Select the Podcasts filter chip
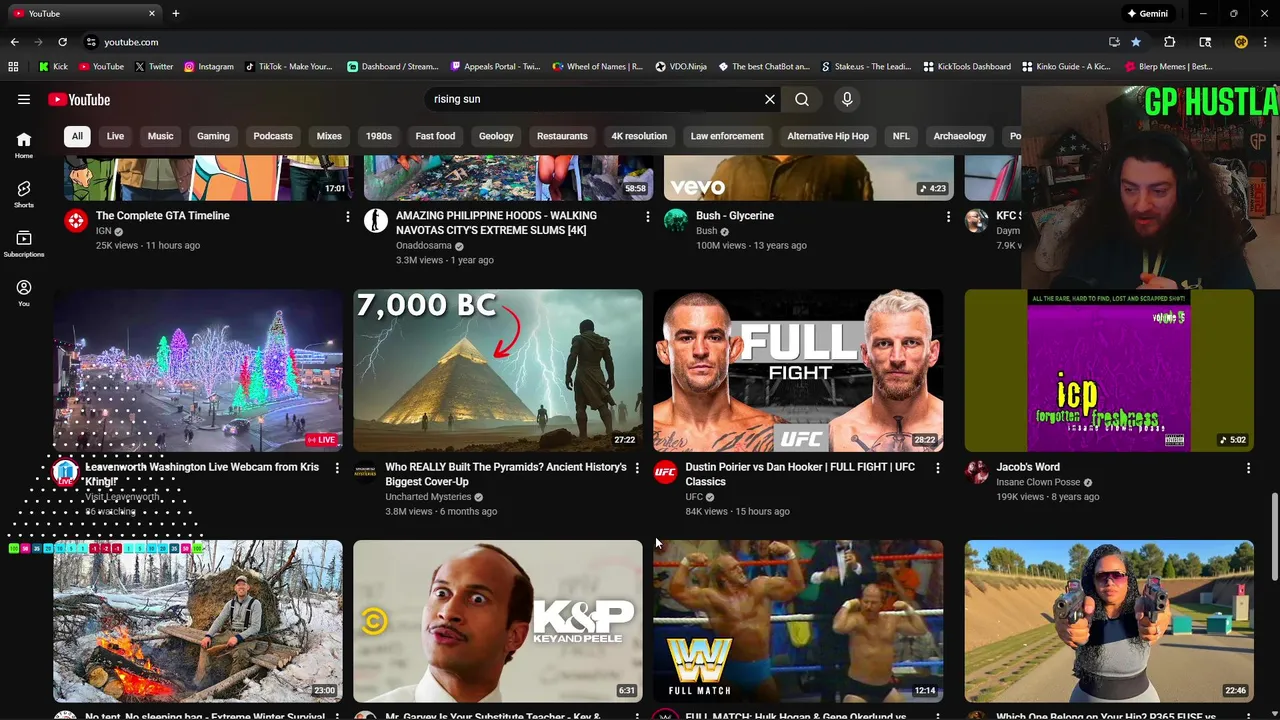 point(273,136)
